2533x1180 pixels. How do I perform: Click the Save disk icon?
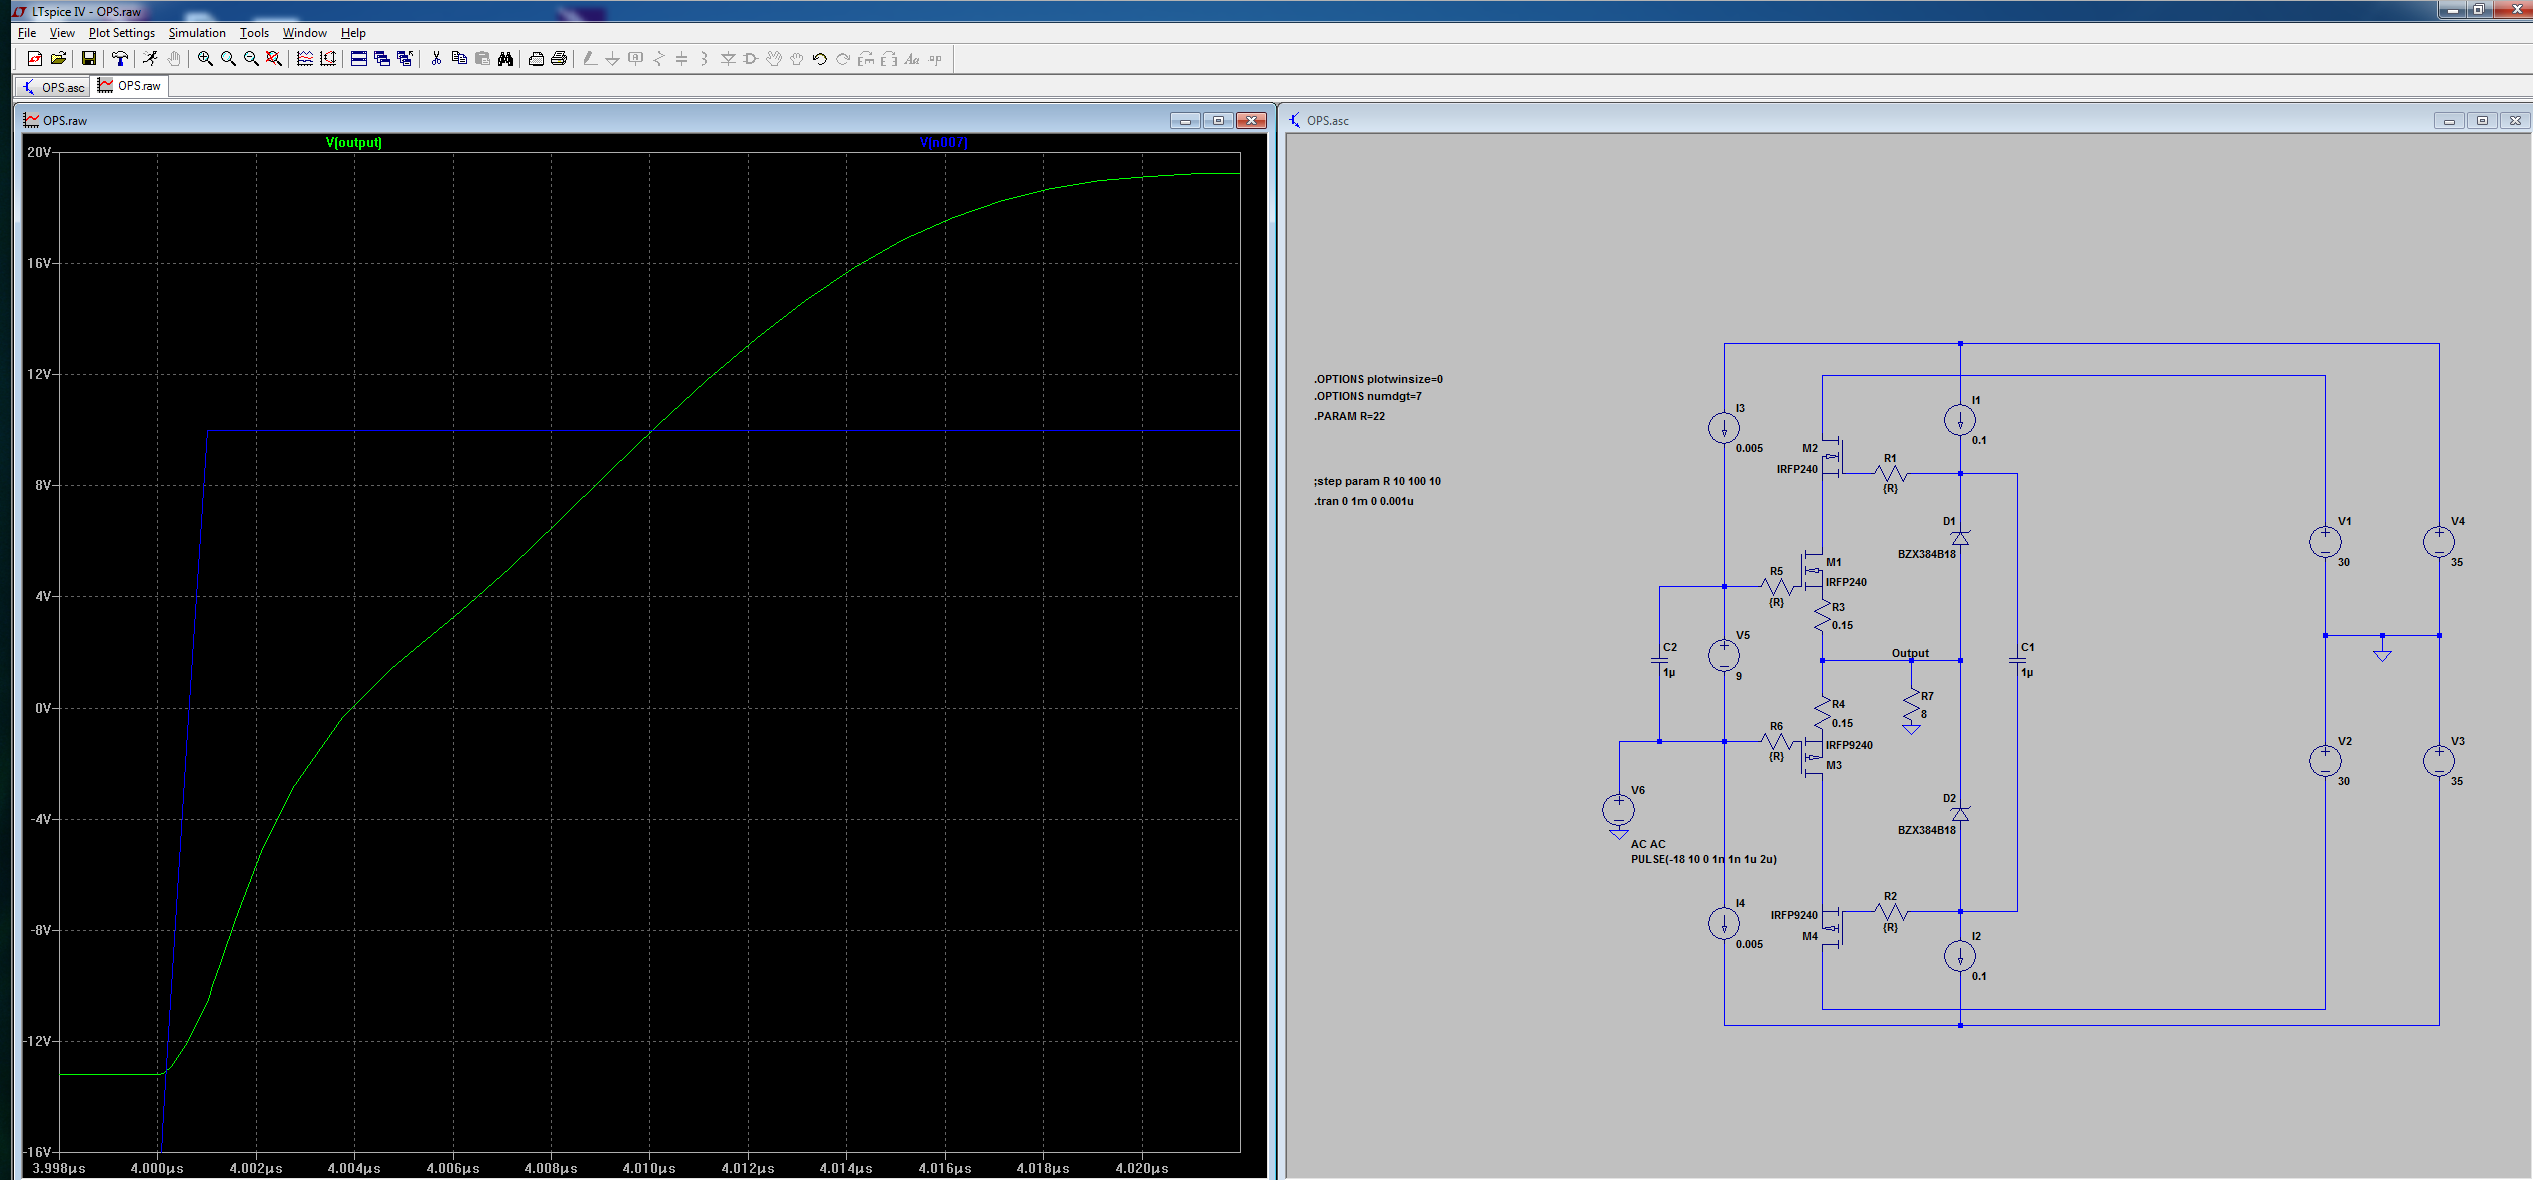pos(89,59)
